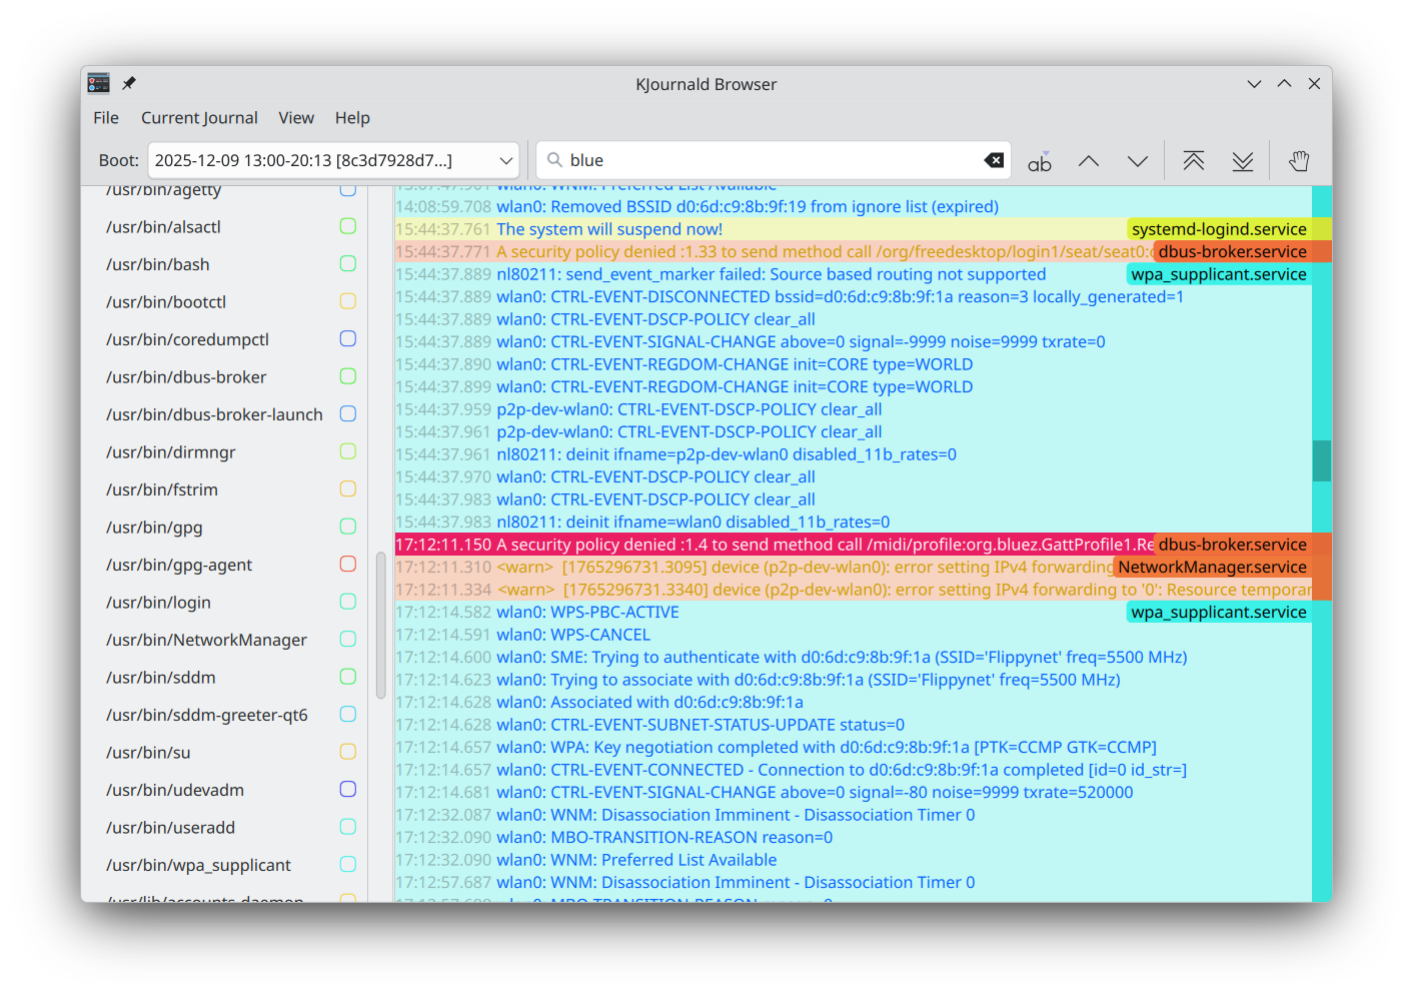Click into the search field containing 'blue'
Screen dimensions: 1413x998
(770, 160)
